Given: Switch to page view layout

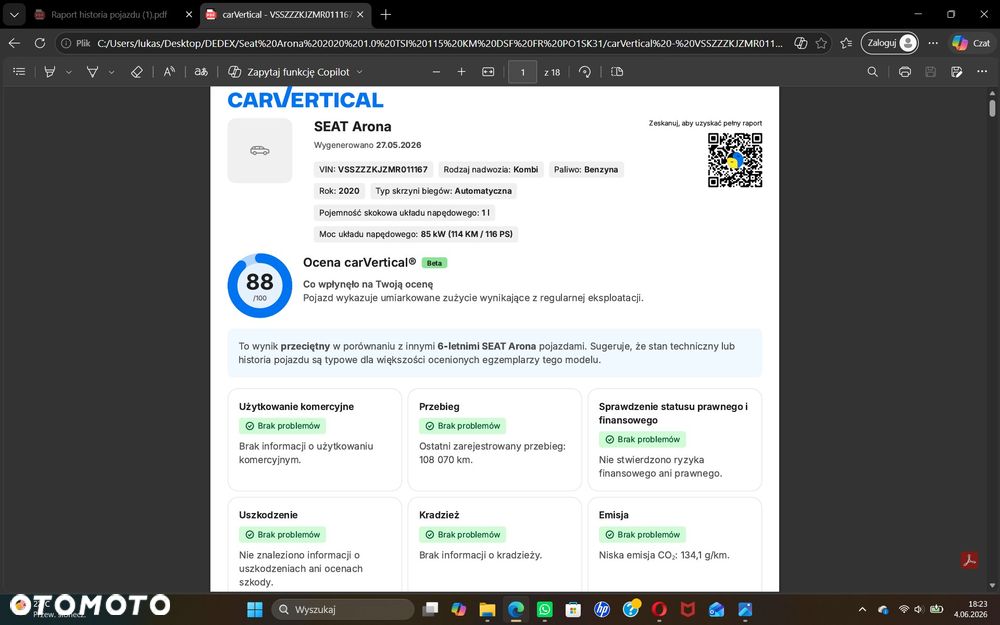Looking at the screenshot, I should [617, 72].
